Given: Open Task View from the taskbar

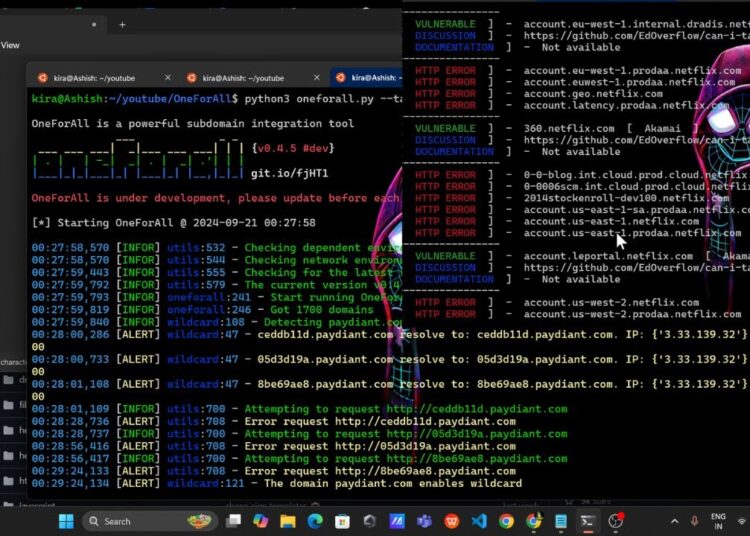Looking at the screenshot, I should (x=233, y=521).
